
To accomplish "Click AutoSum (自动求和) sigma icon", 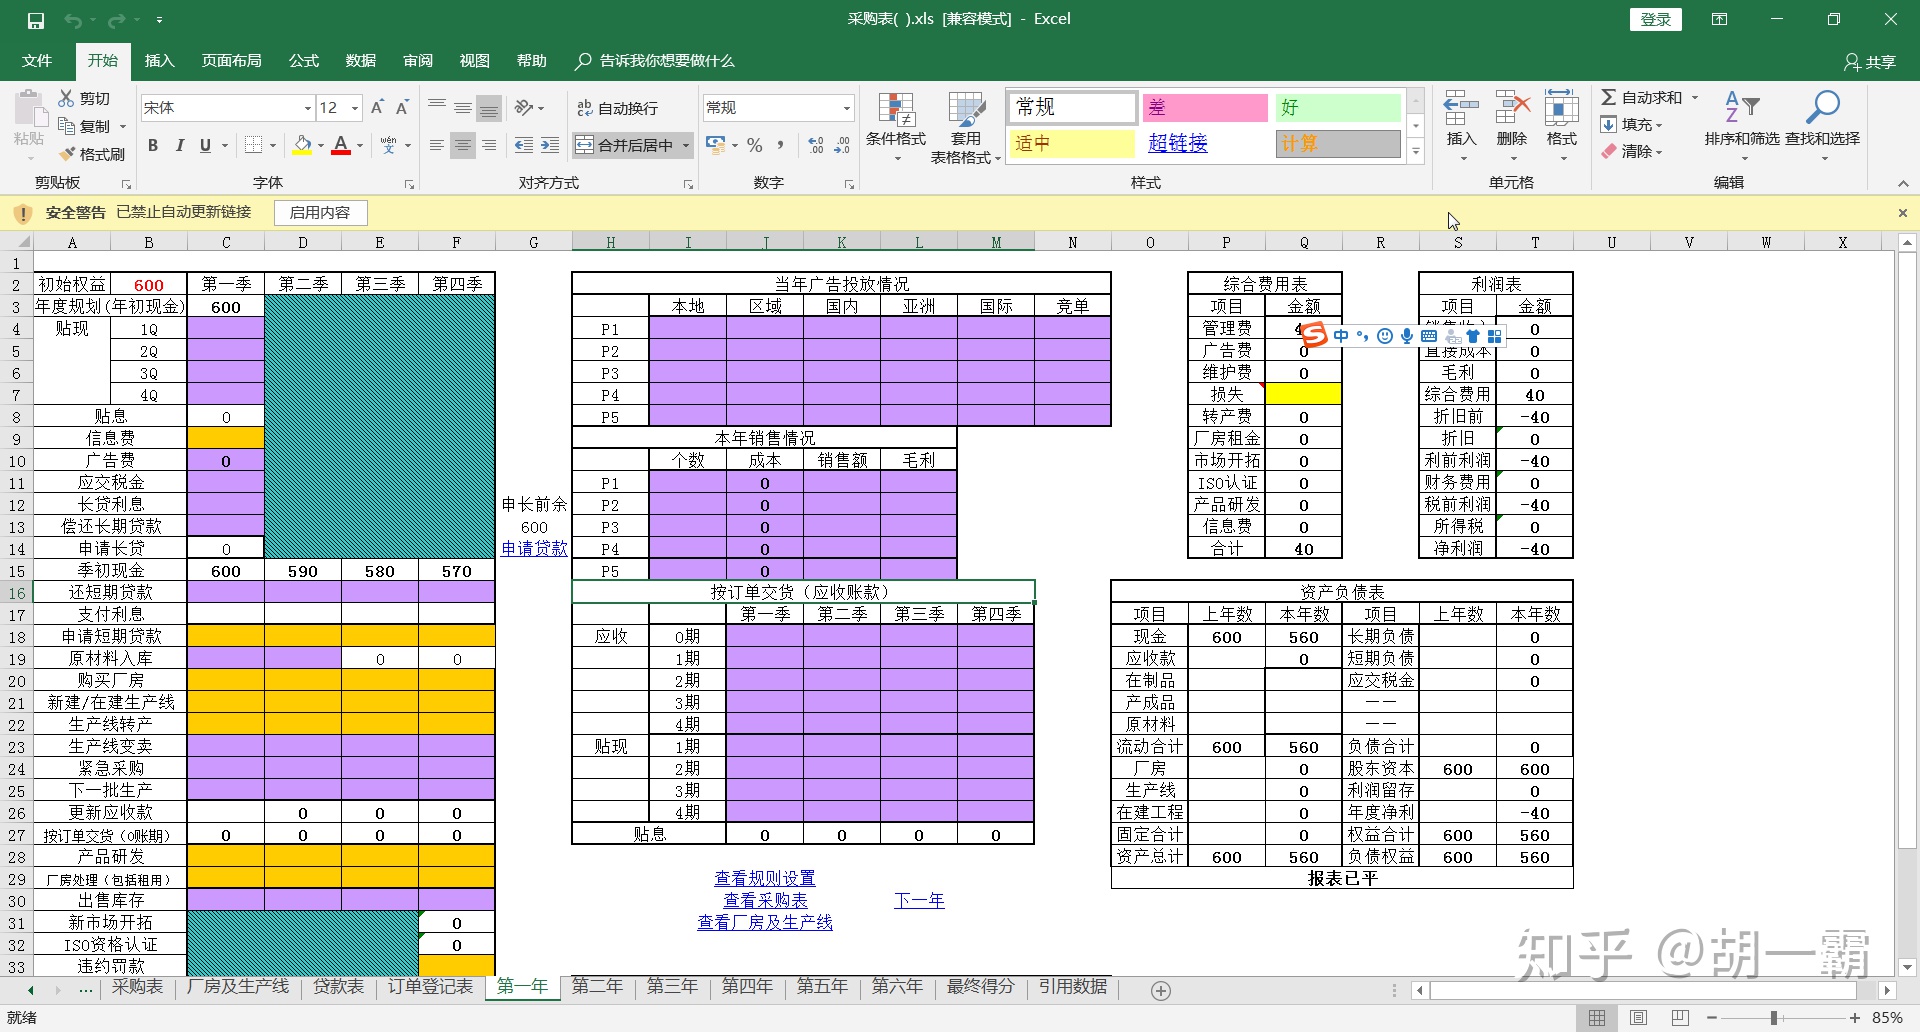I will tap(1608, 97).
